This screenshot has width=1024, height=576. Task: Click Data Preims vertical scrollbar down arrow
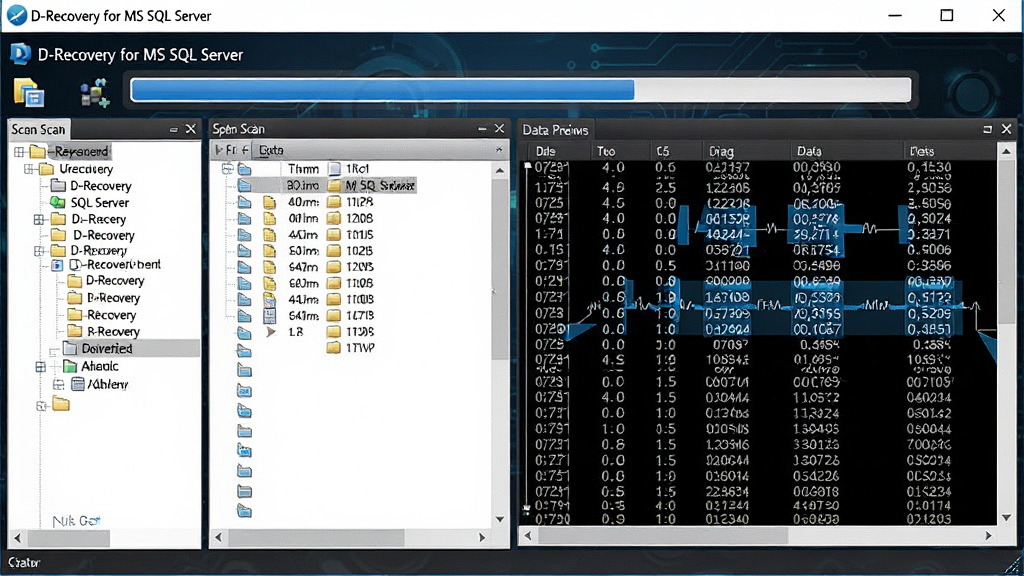[1006, 517]
